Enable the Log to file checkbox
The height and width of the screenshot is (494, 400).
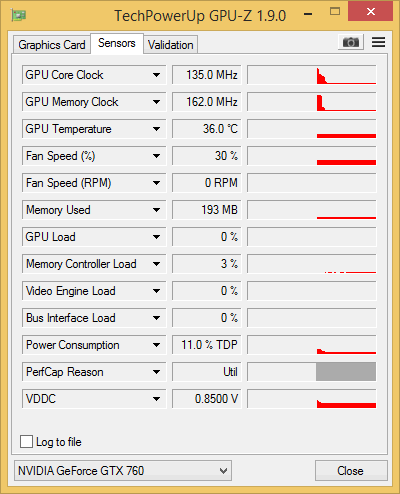coord(26,442)
